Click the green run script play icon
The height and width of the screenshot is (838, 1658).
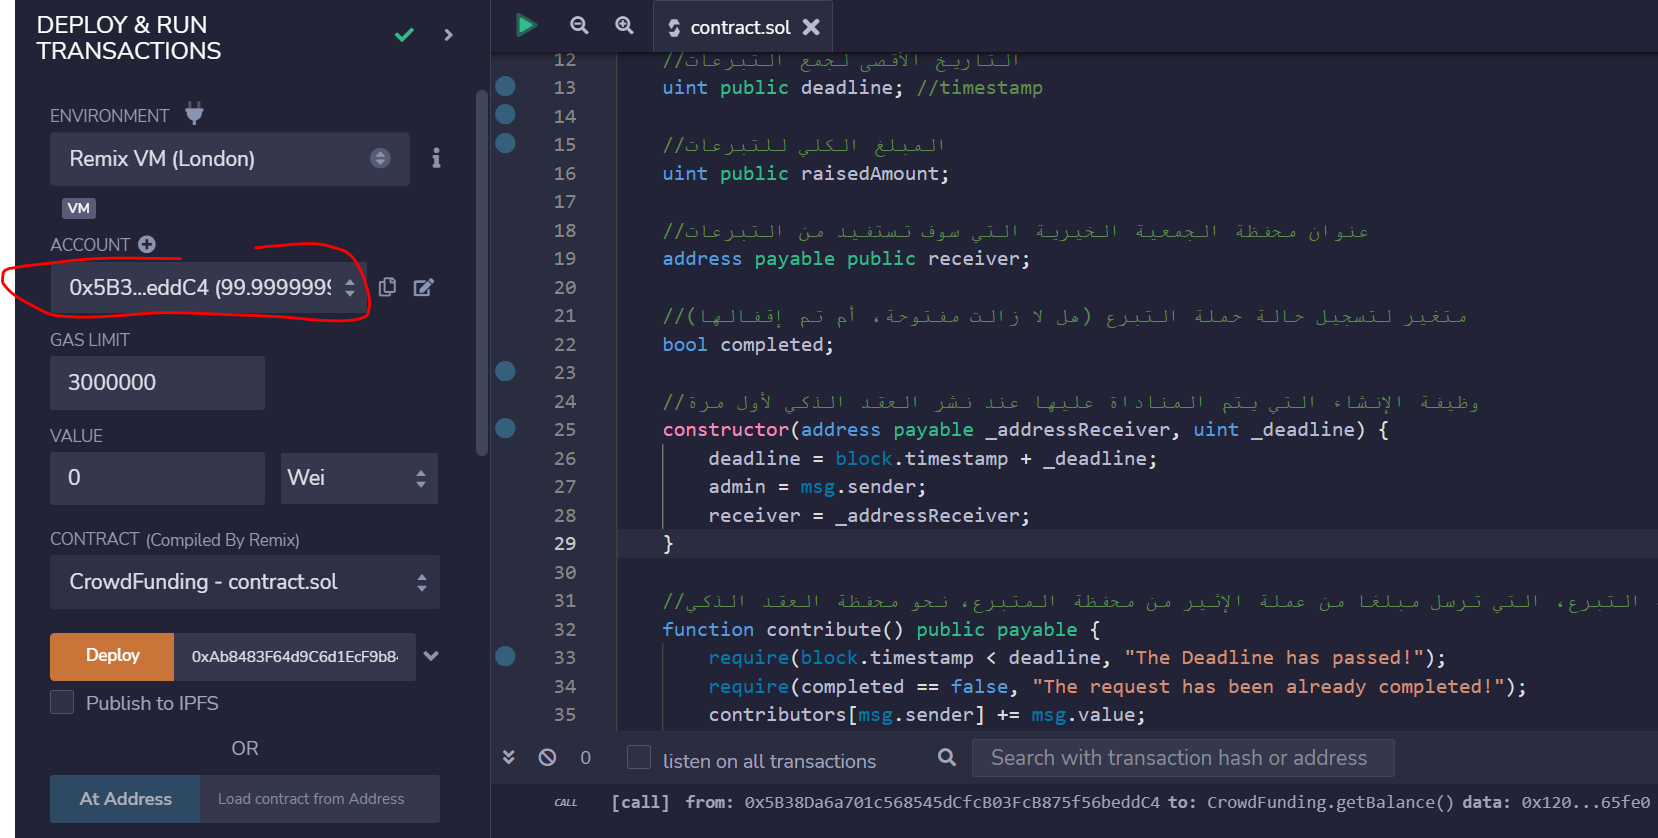526,25
